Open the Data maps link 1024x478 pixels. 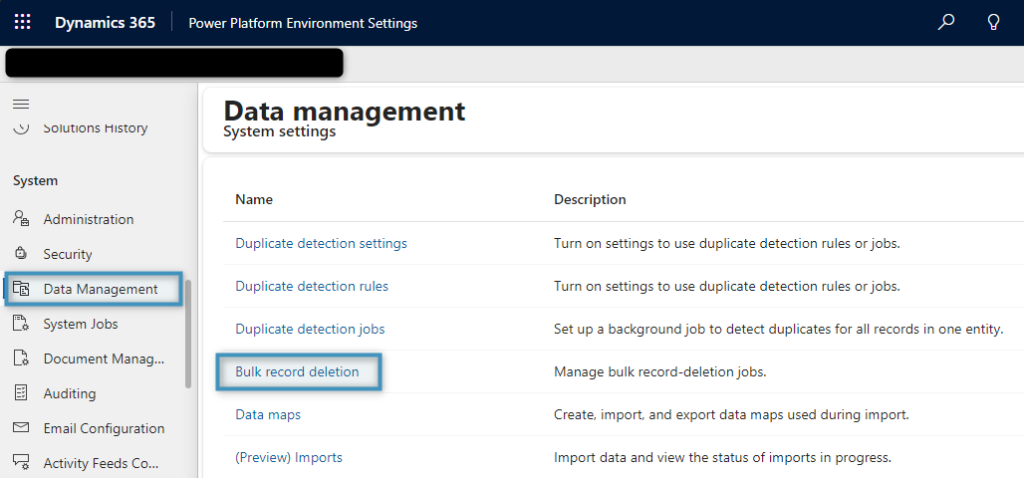pyautogui.click(x=268, y=415)
